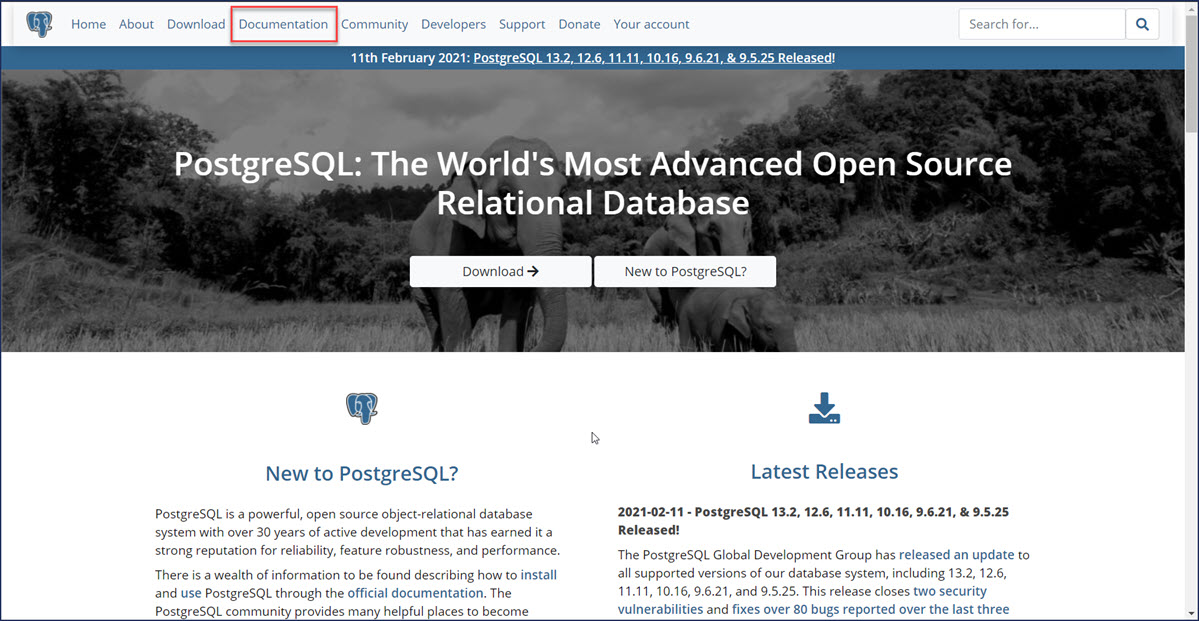Open the Developers nav item

coord(453,24)
